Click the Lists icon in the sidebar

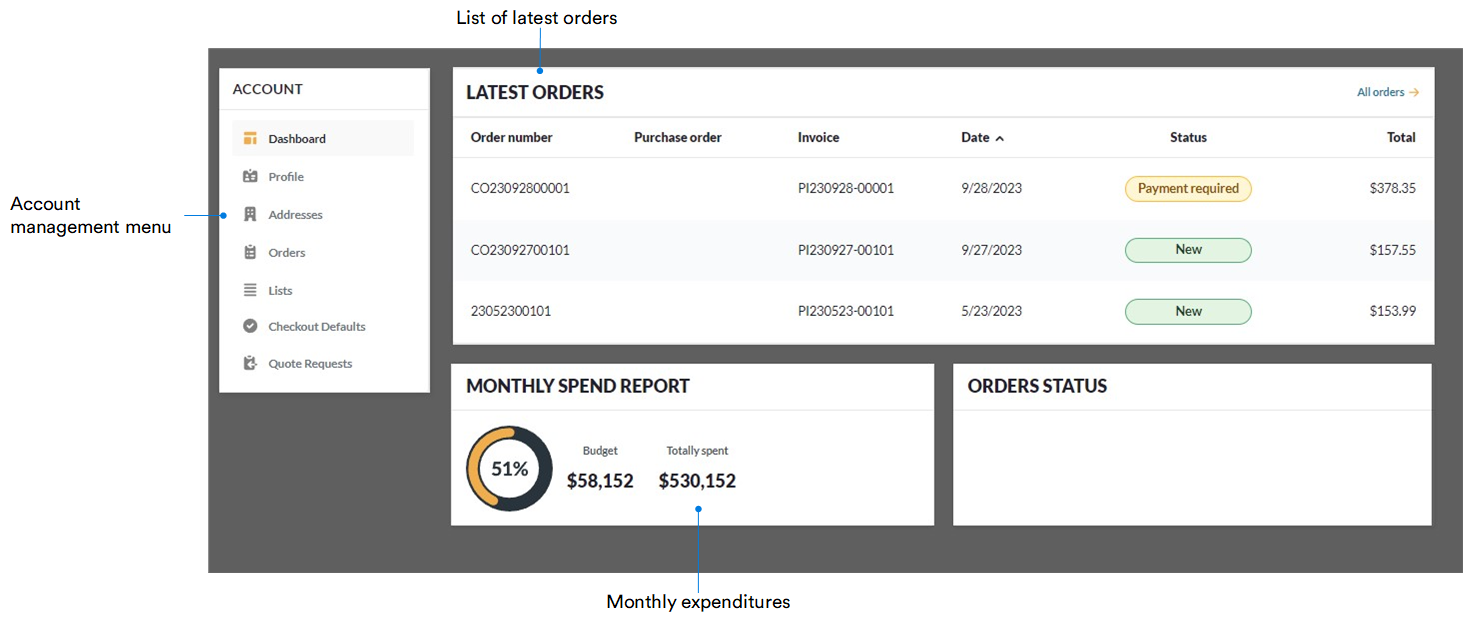(x=250, y=290)
